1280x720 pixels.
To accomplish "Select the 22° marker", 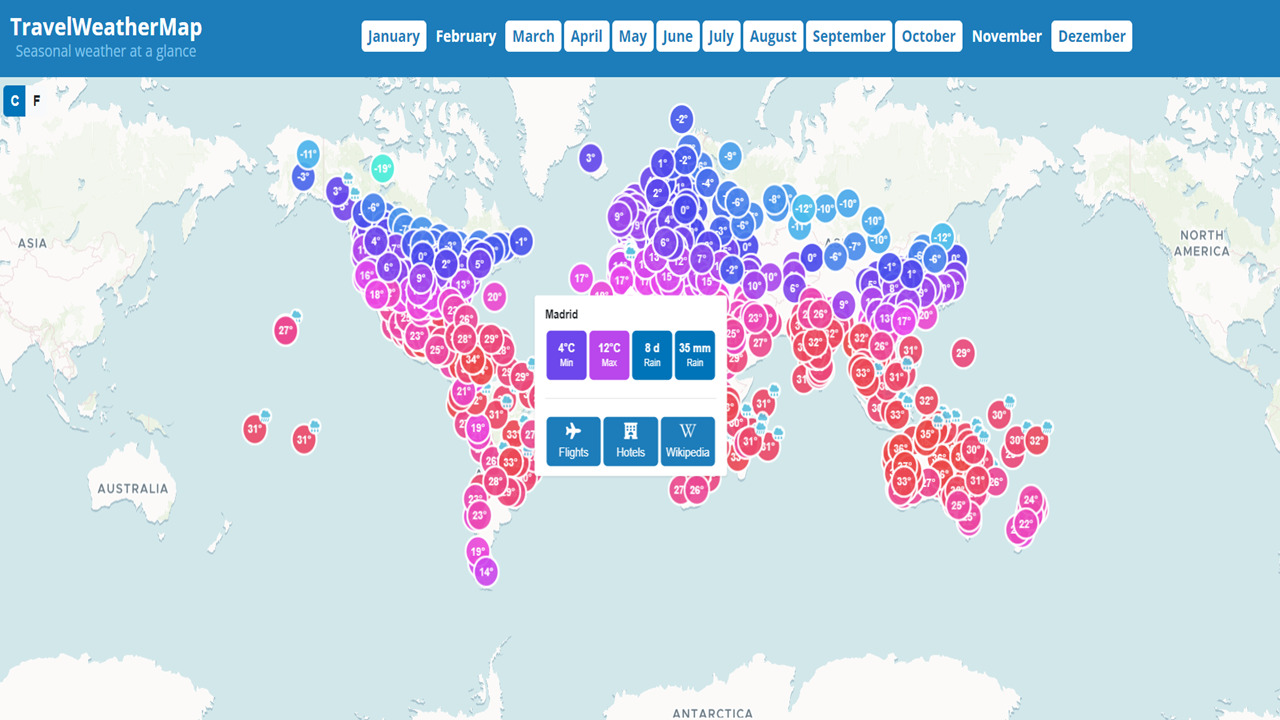I will (x=1025, y=523).
